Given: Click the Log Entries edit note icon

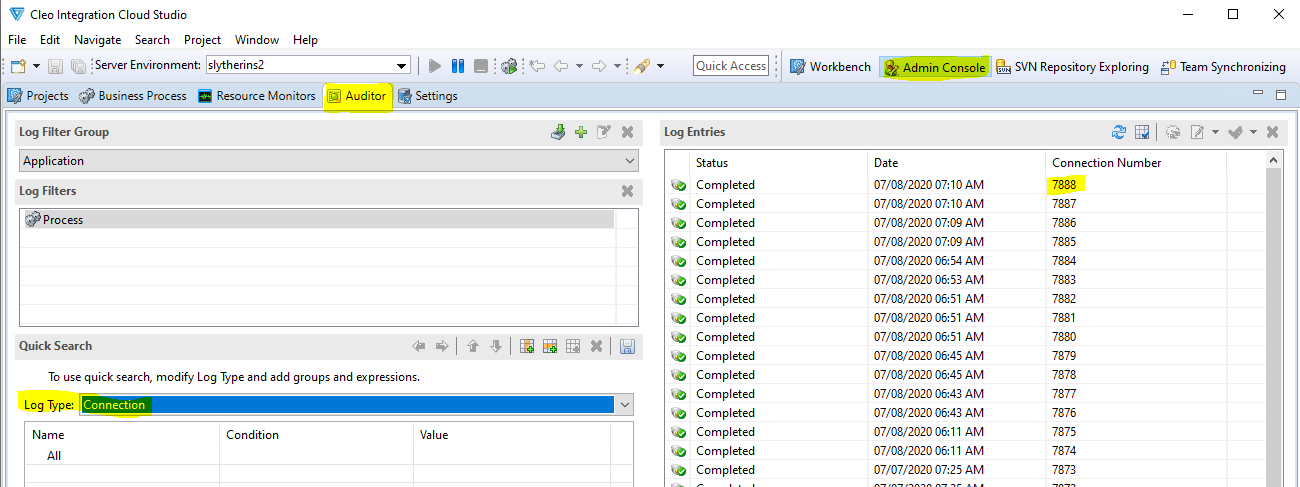Looking at the screenshot, I should (1198, 132).
